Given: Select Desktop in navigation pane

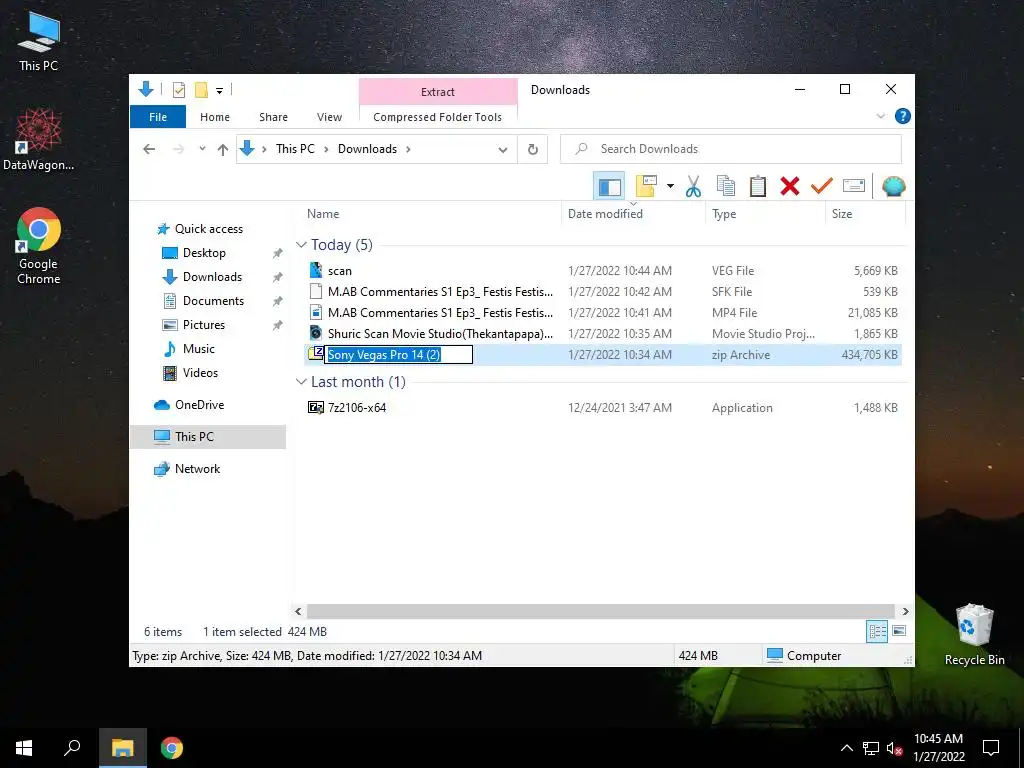Looking at the screenshot, I should click(x=204, y=253).
